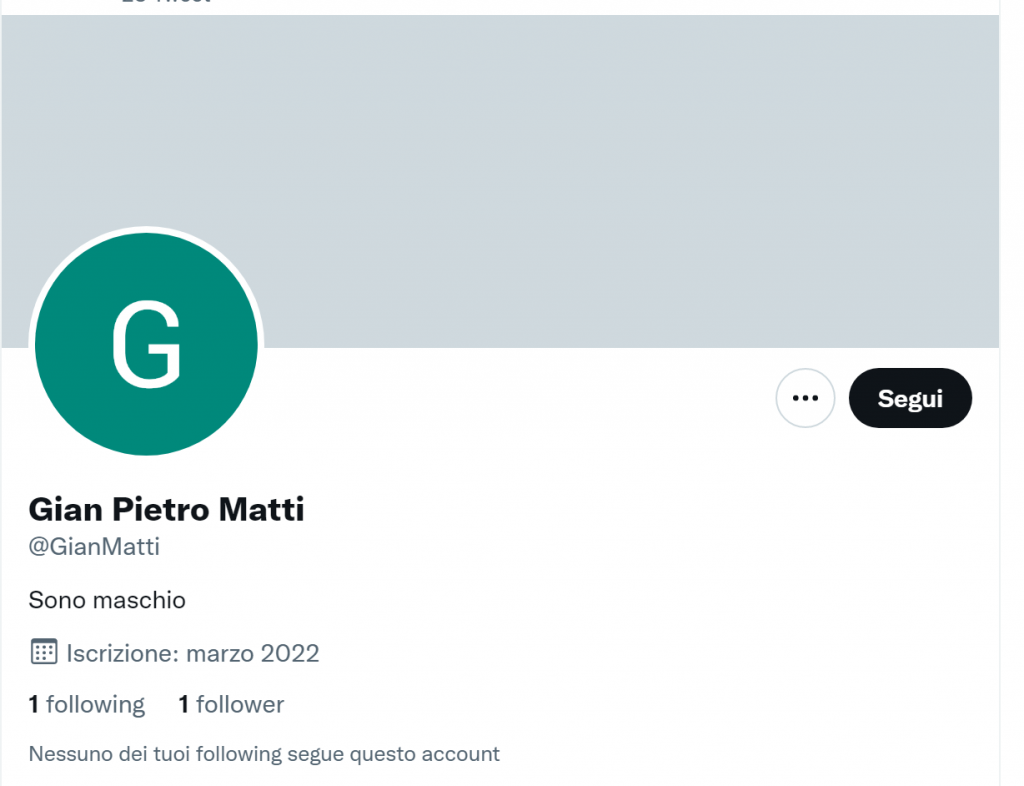The image size is (1024, 786).
Task: Click the white letter G in avatar
Action: pyautogui.click(x=146, y=345)
